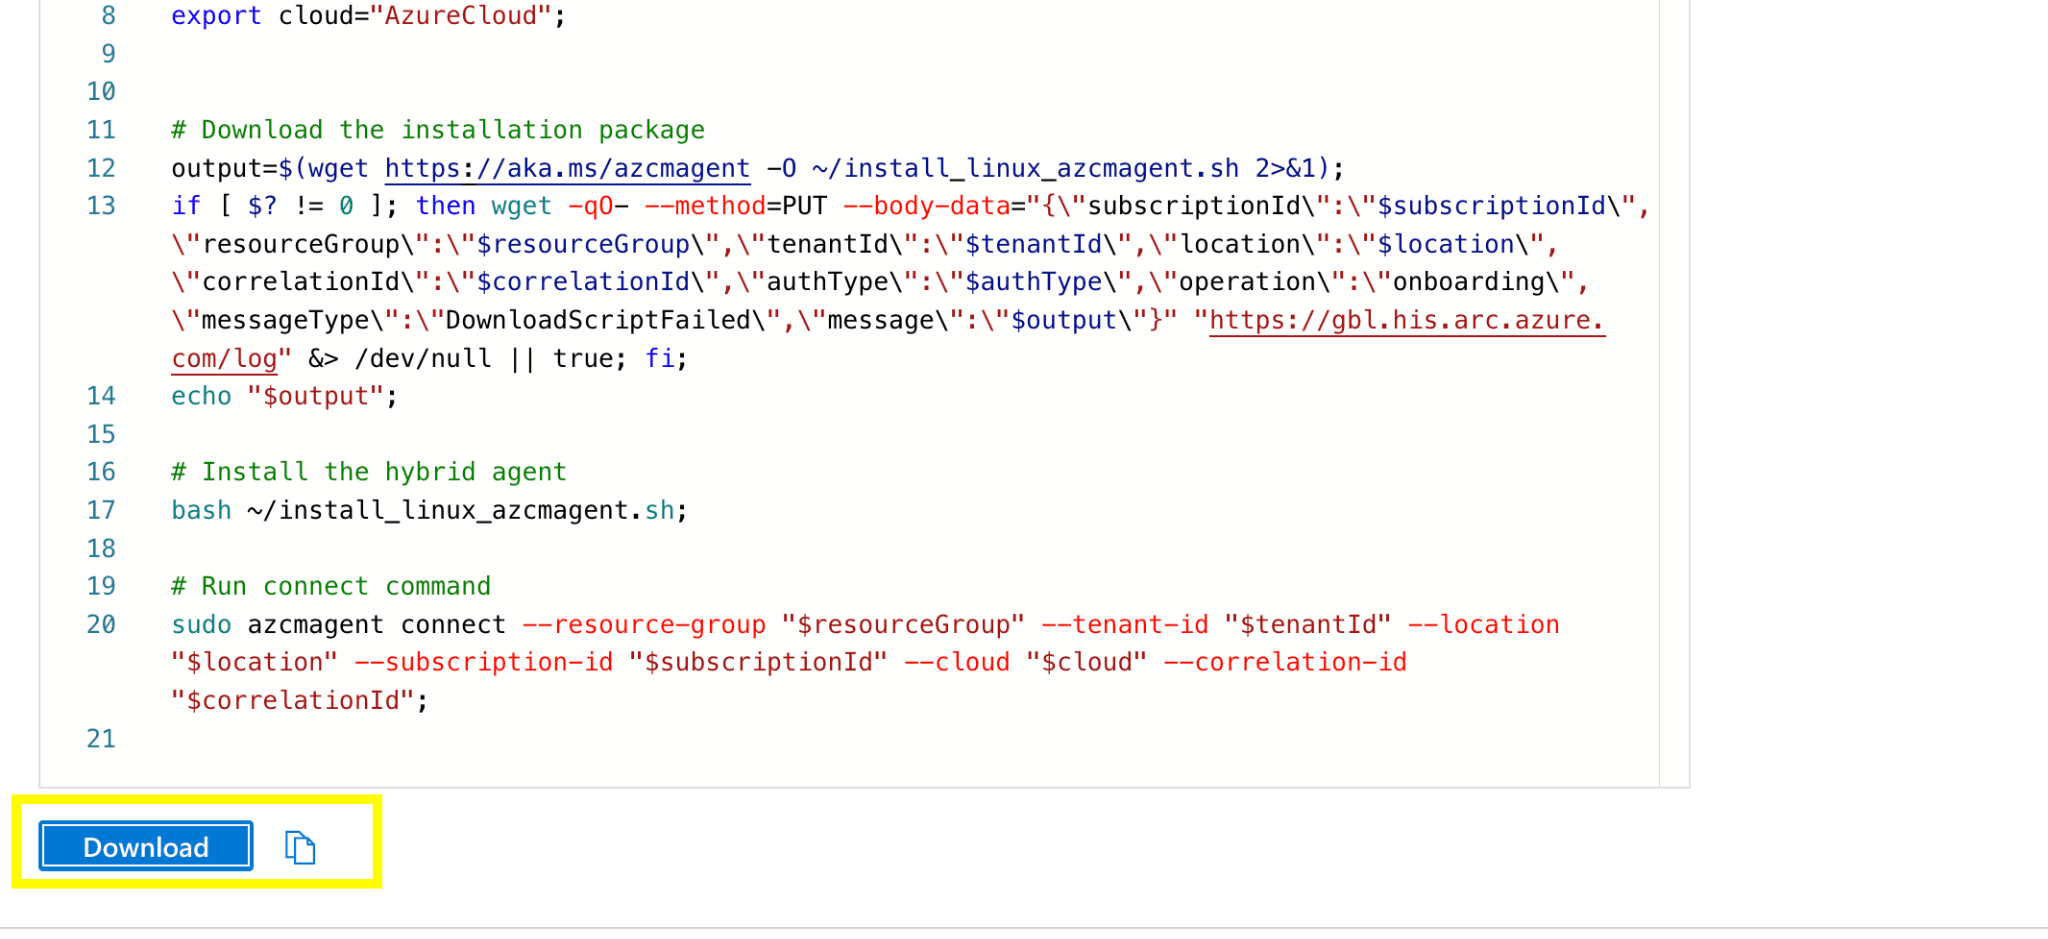This screenshot has height=939, width=2048.
Task: Click the DownloadScriptFailed message text
Action: click(598, 321)
